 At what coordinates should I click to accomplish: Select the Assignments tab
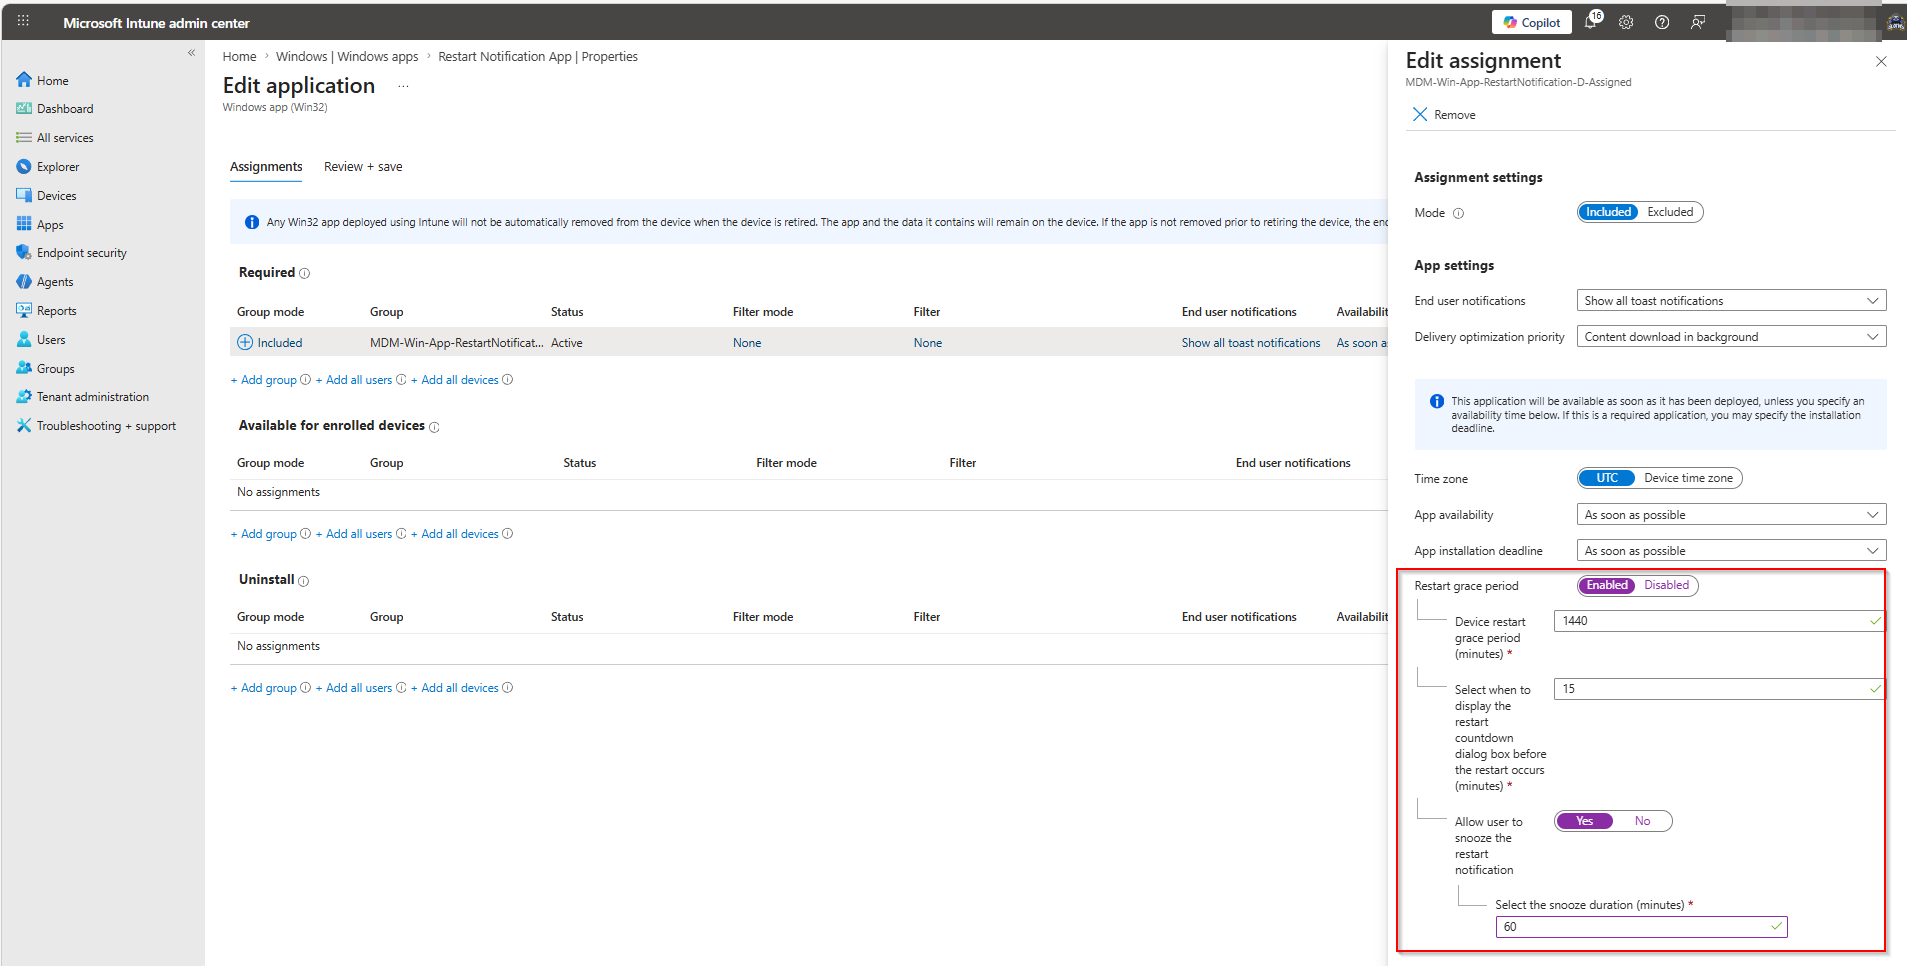coord(266,166)
